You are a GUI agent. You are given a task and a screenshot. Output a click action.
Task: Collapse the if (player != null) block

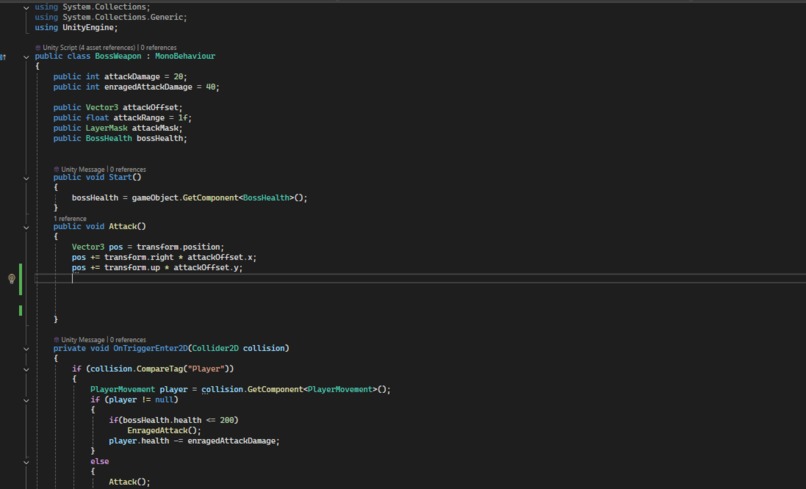point(26,400)
